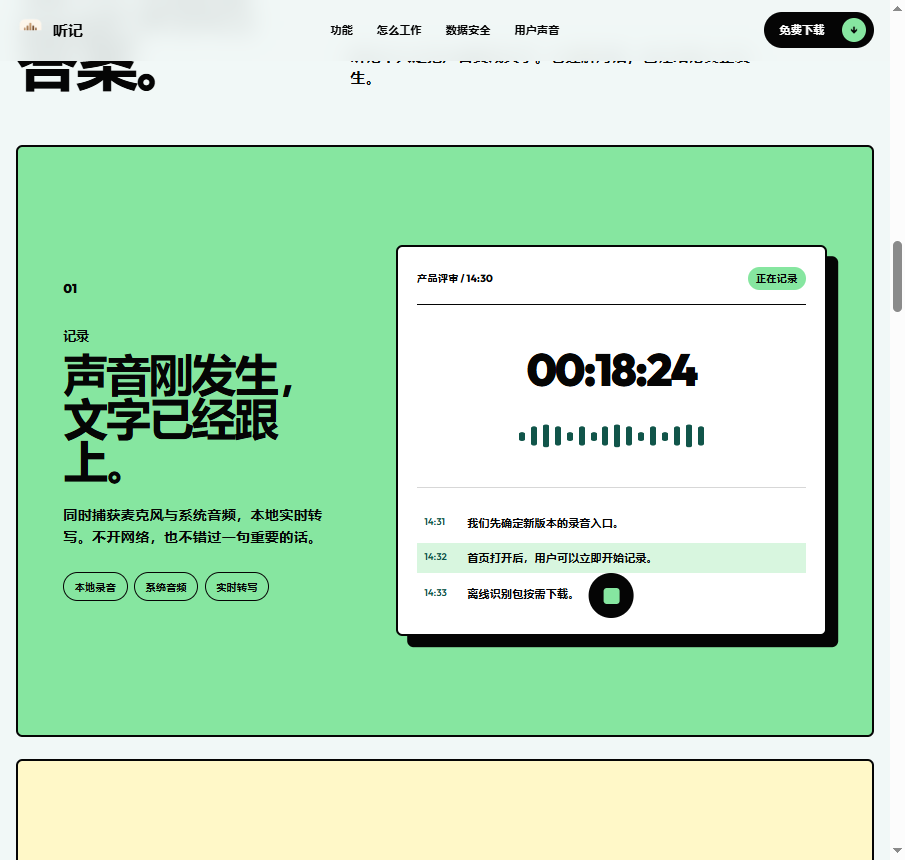
Task: Open the 功能 navigation item
Action: click(341, 30)
